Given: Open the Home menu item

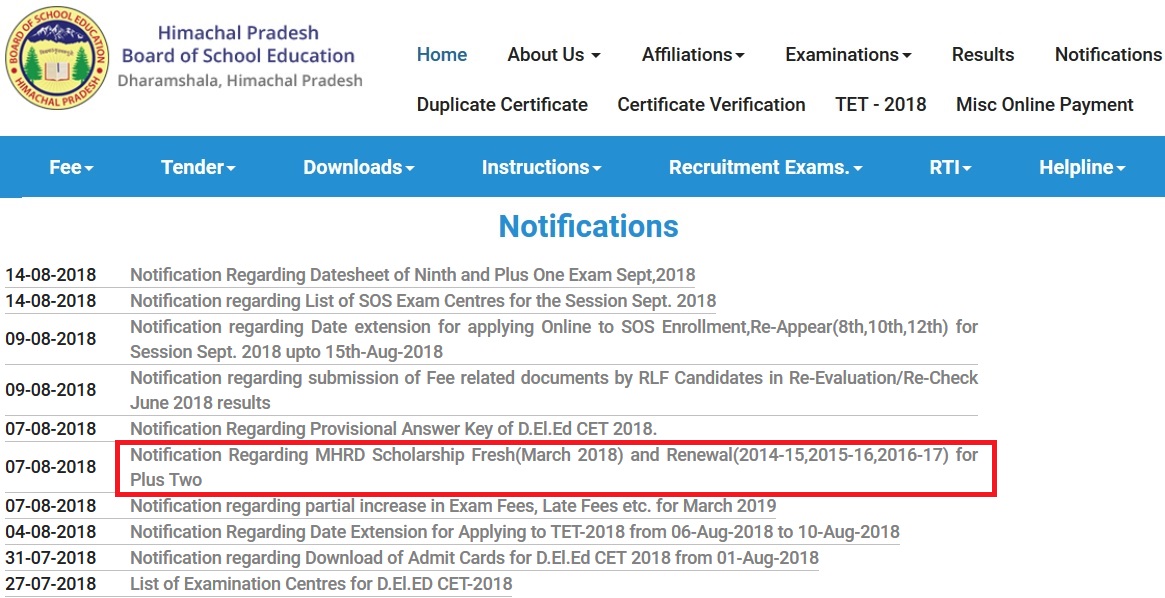Looking at the screenshot, I should (x=442, y=55).
